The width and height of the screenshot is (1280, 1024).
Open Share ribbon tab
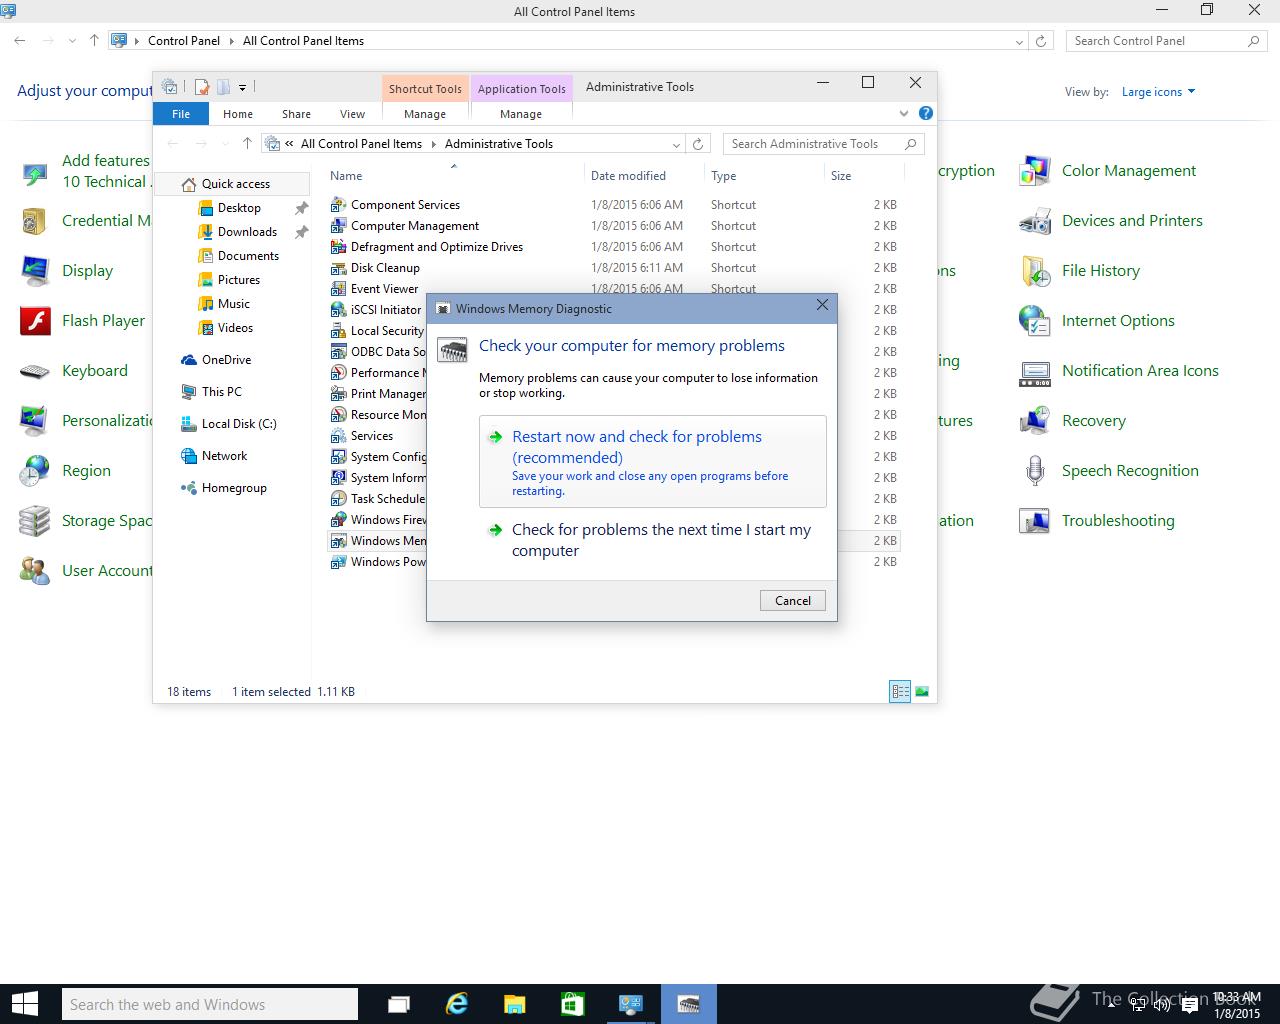point(296,114)
